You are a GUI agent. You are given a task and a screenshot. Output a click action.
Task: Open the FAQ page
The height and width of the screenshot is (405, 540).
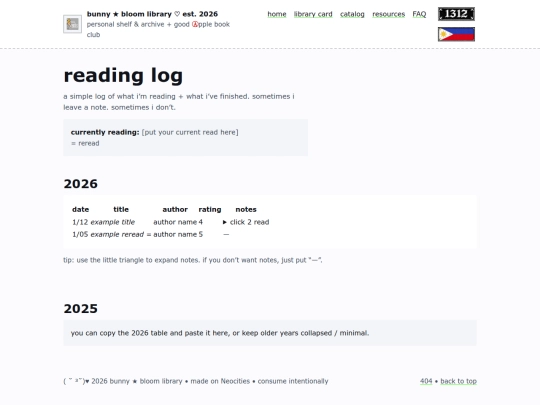click(419, 14)
